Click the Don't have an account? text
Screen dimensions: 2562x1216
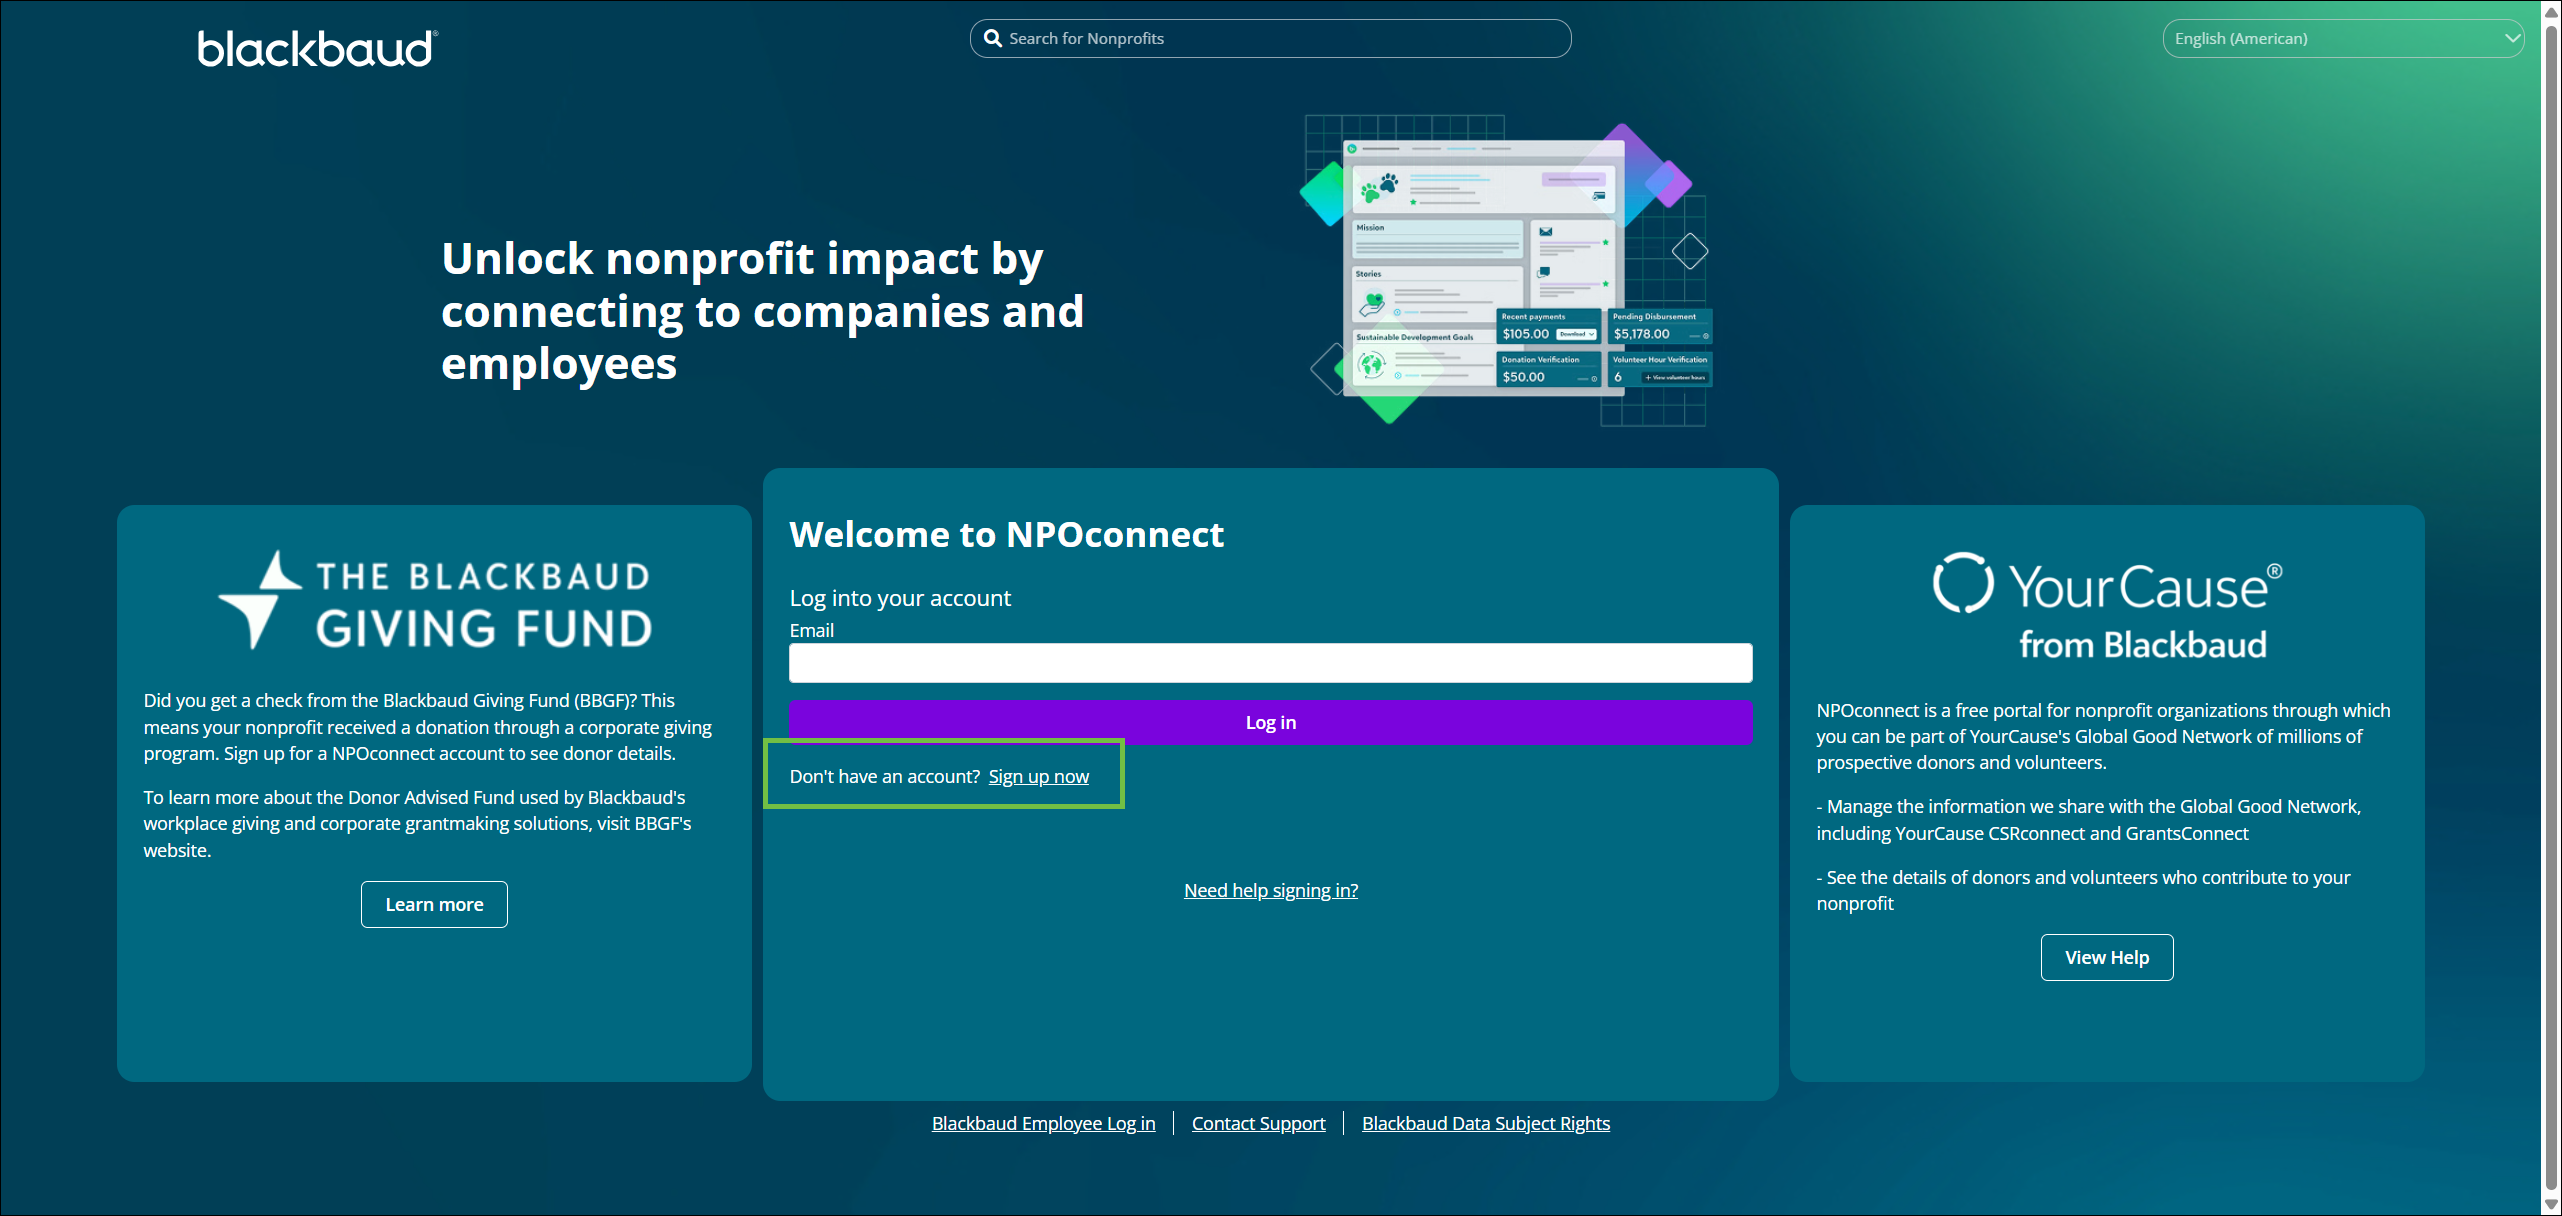click(x=885, y=777)
